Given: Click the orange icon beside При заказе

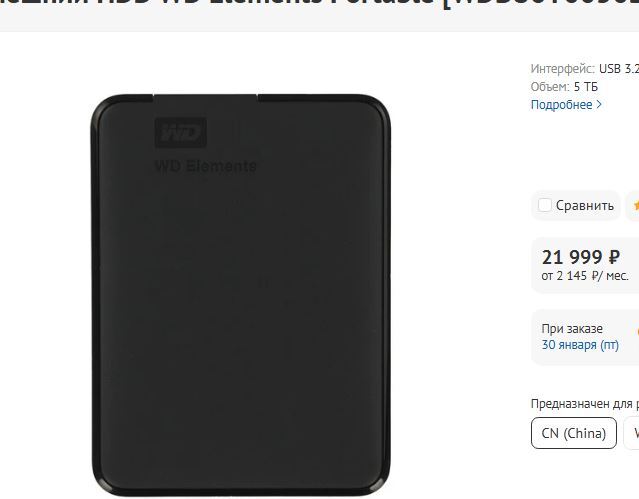Looking at the screenshot, I should 637,331.
